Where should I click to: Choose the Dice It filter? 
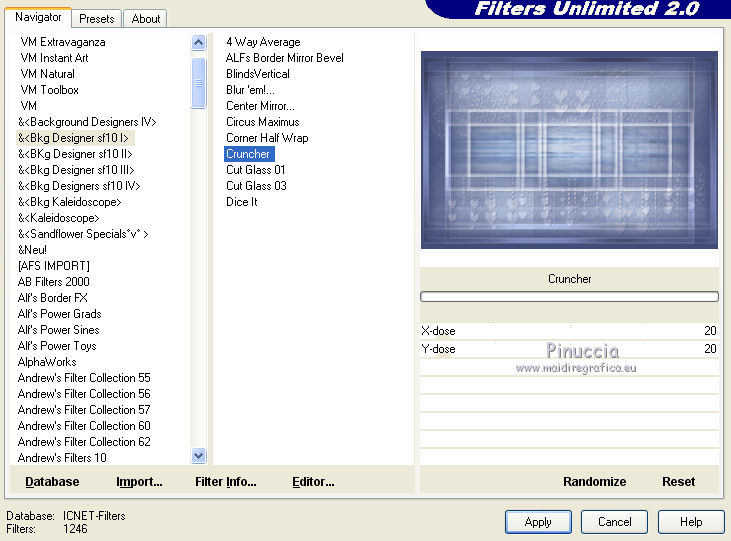click(x=241, y=202)
